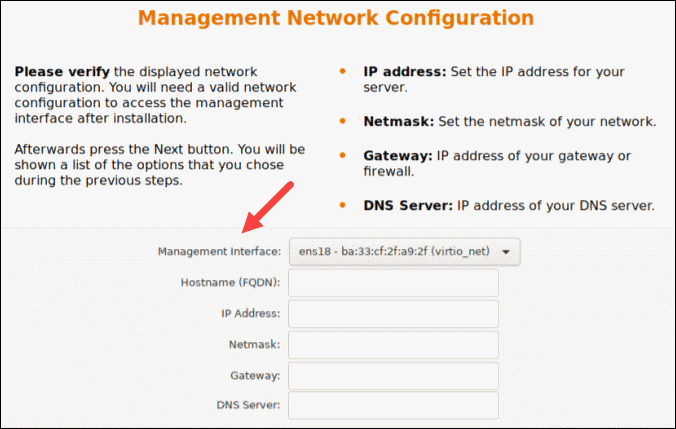Screen dimensions: 676x429
Task: Click the orange bullet beside DNS Server help
Action: pos(343,206)
